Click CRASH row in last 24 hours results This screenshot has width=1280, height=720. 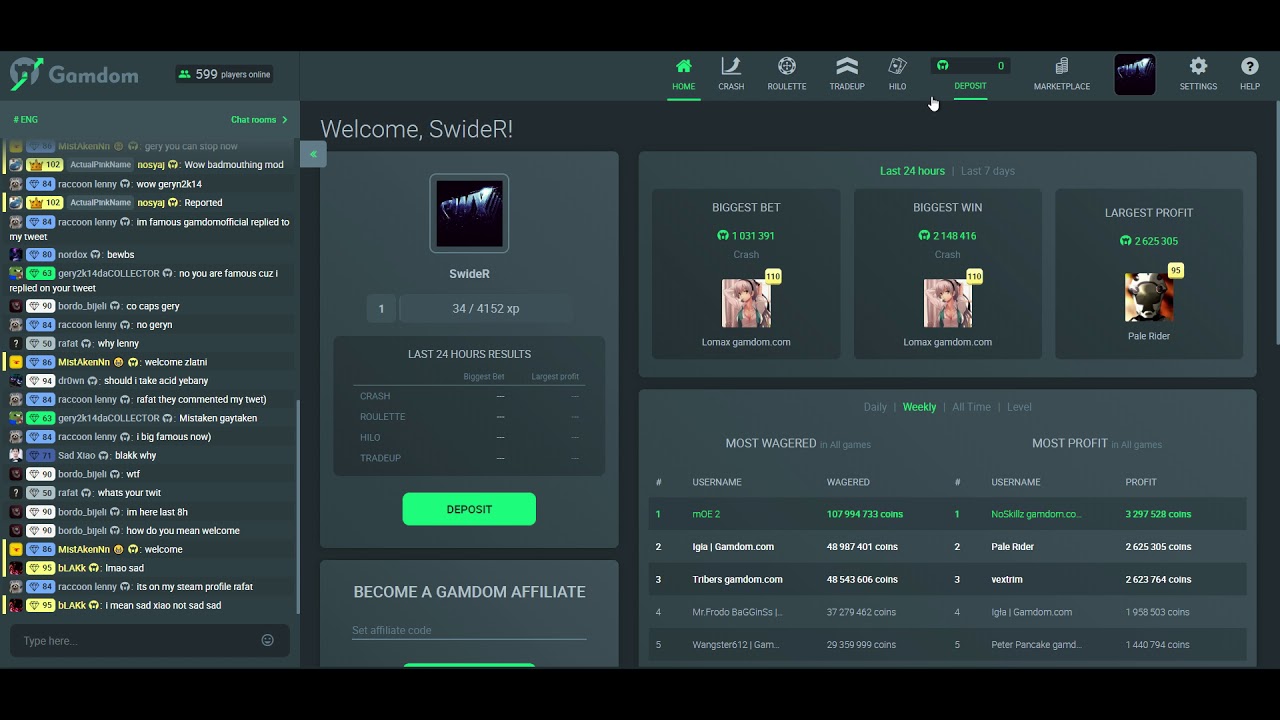click(469, 396)
